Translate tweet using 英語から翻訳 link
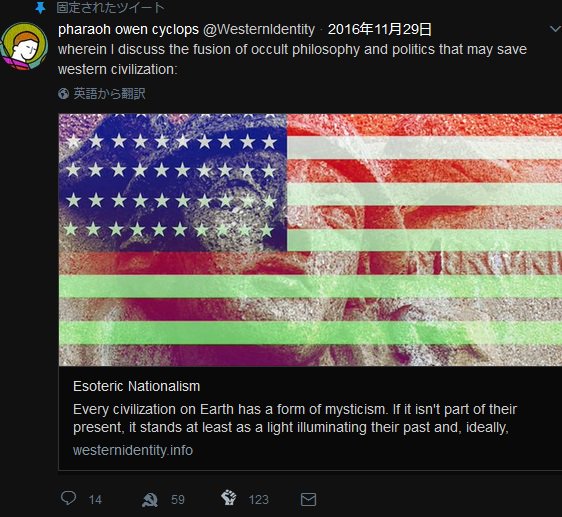 click(109, 94)
